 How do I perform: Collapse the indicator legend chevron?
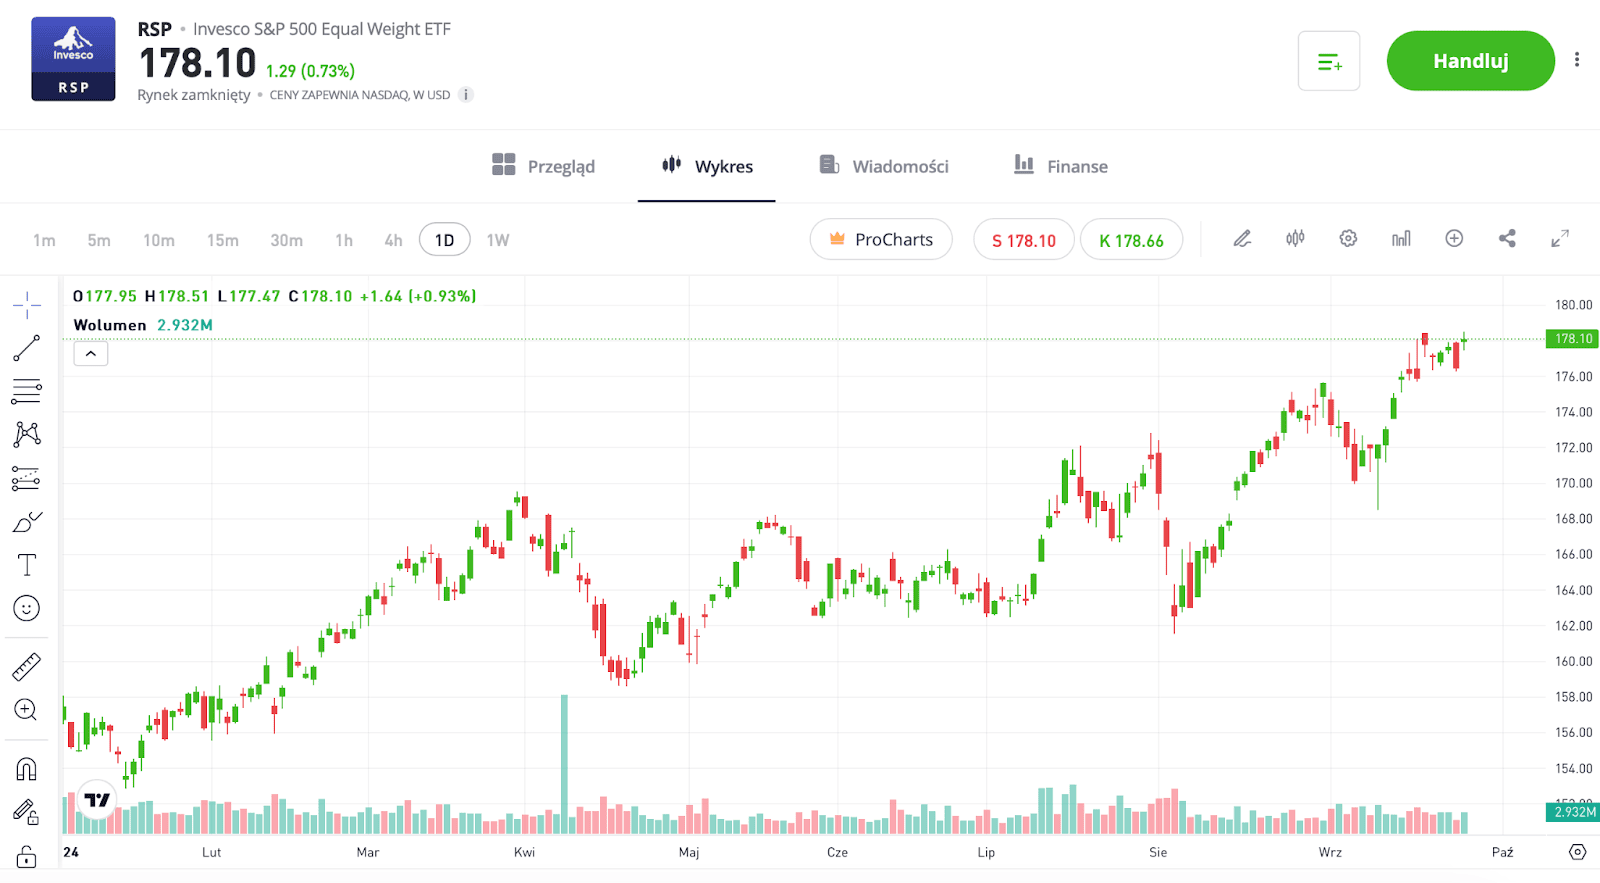(x=91, y=354)
